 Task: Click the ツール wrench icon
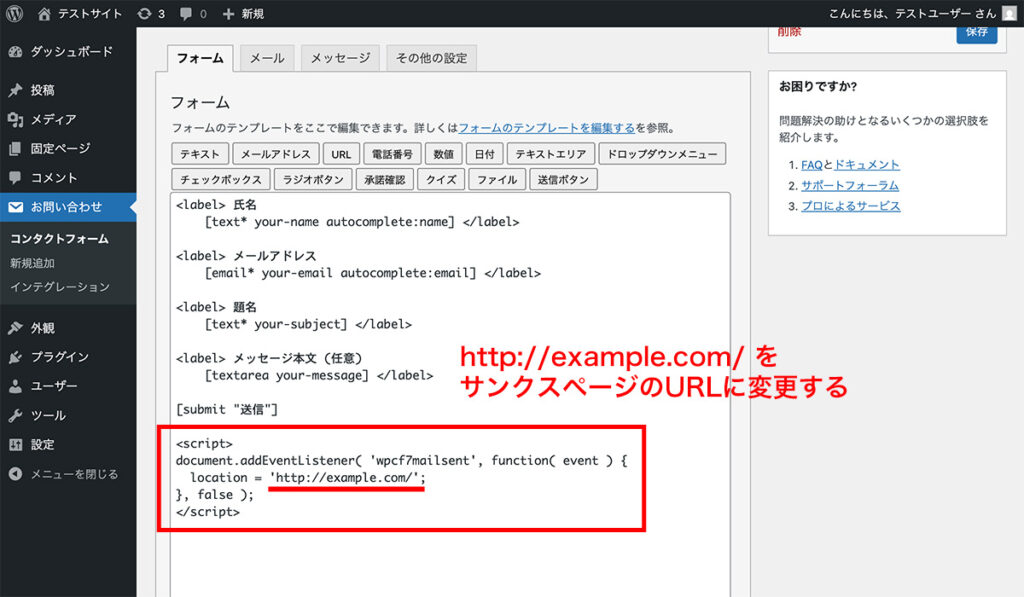(x=15, y=415)
